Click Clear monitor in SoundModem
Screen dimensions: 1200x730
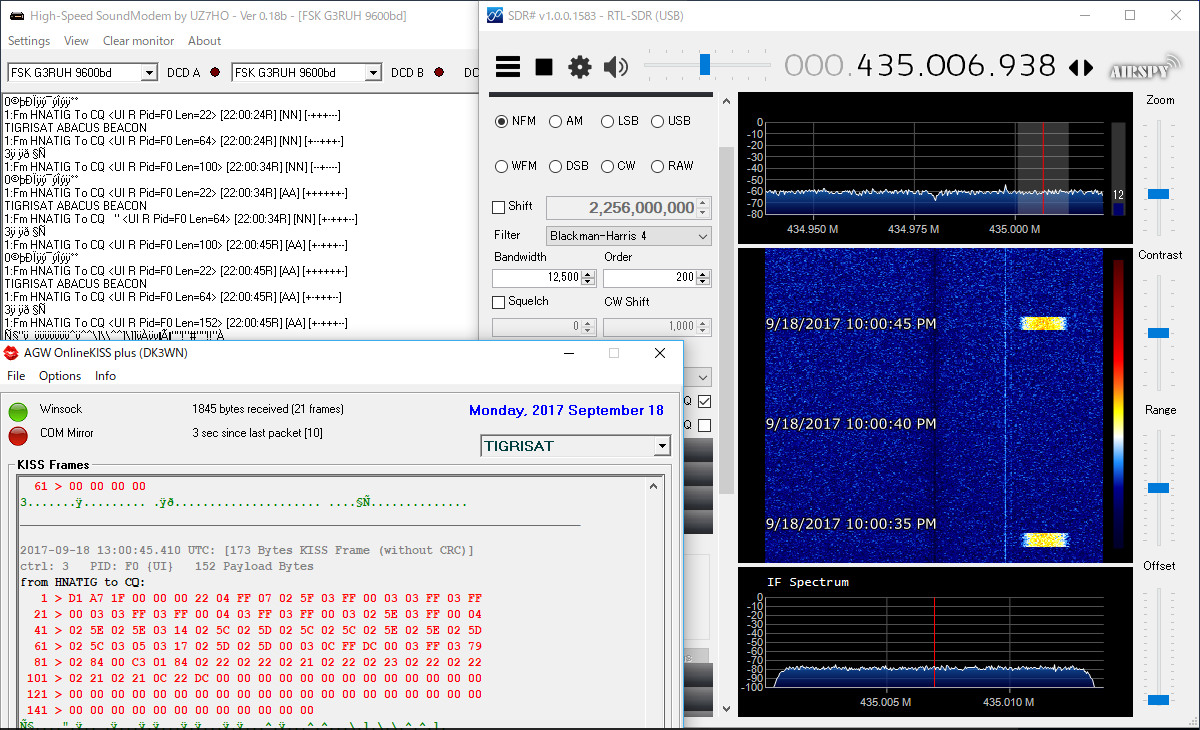138,41
